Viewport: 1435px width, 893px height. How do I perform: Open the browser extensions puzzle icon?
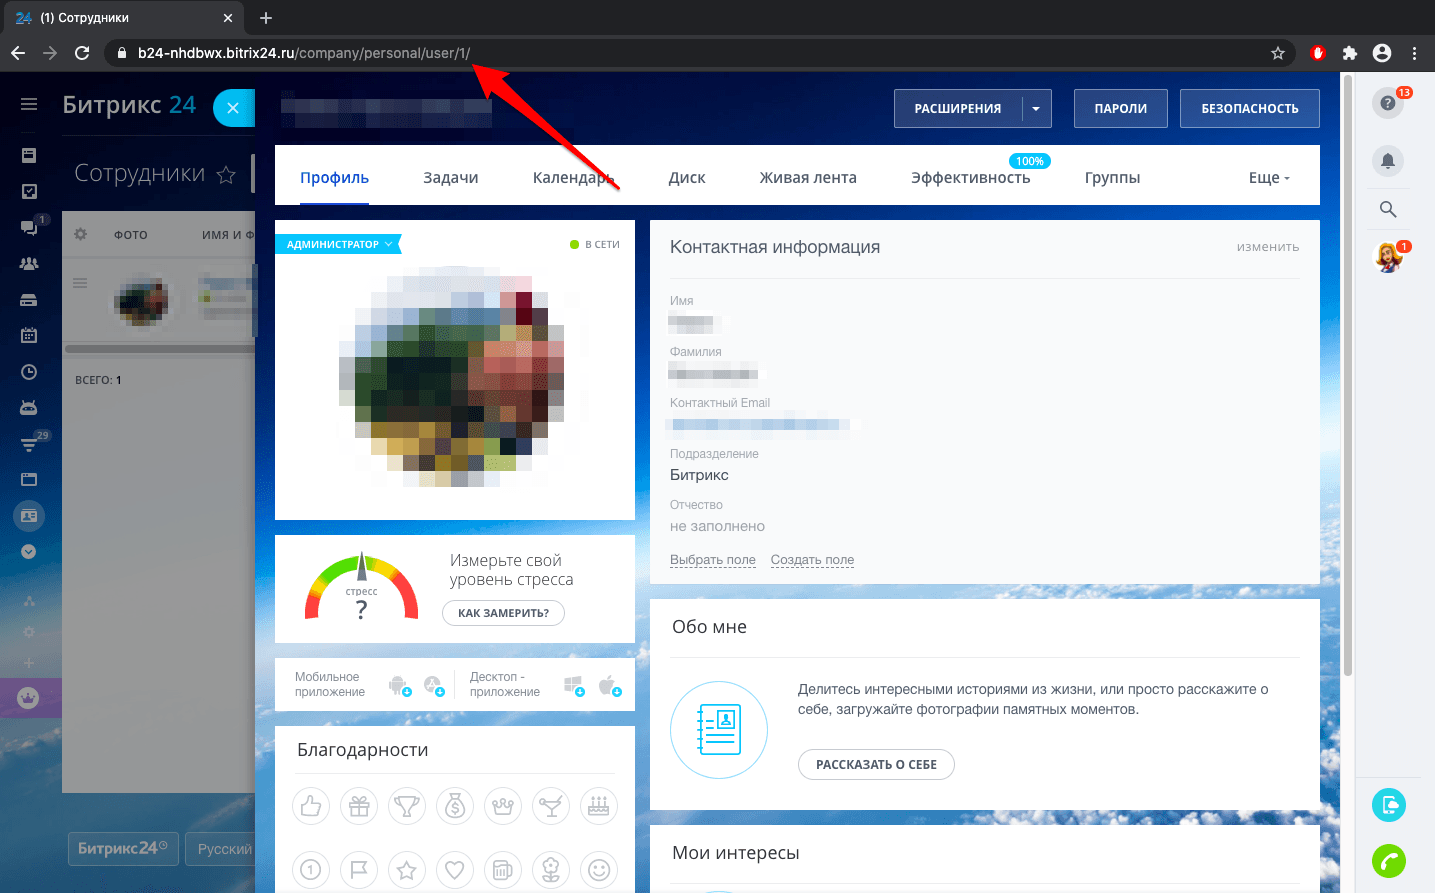(1350, 53)
